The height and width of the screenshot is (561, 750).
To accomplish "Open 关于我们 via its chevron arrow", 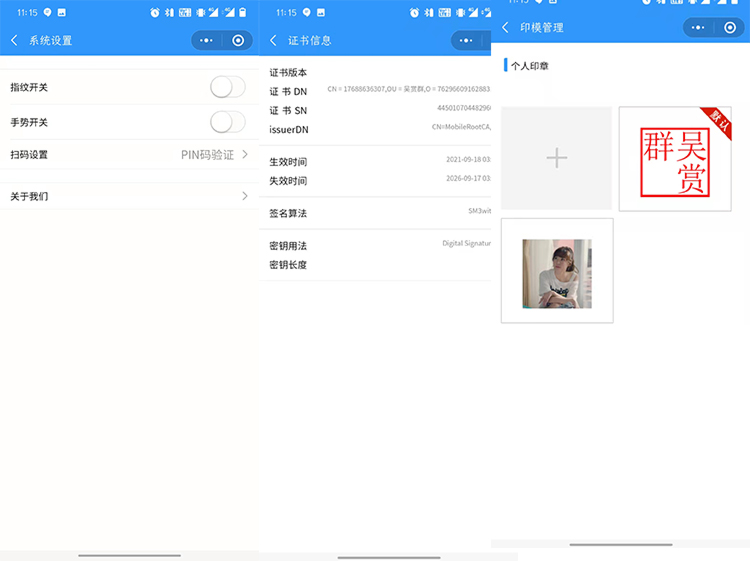I will 245,196.
